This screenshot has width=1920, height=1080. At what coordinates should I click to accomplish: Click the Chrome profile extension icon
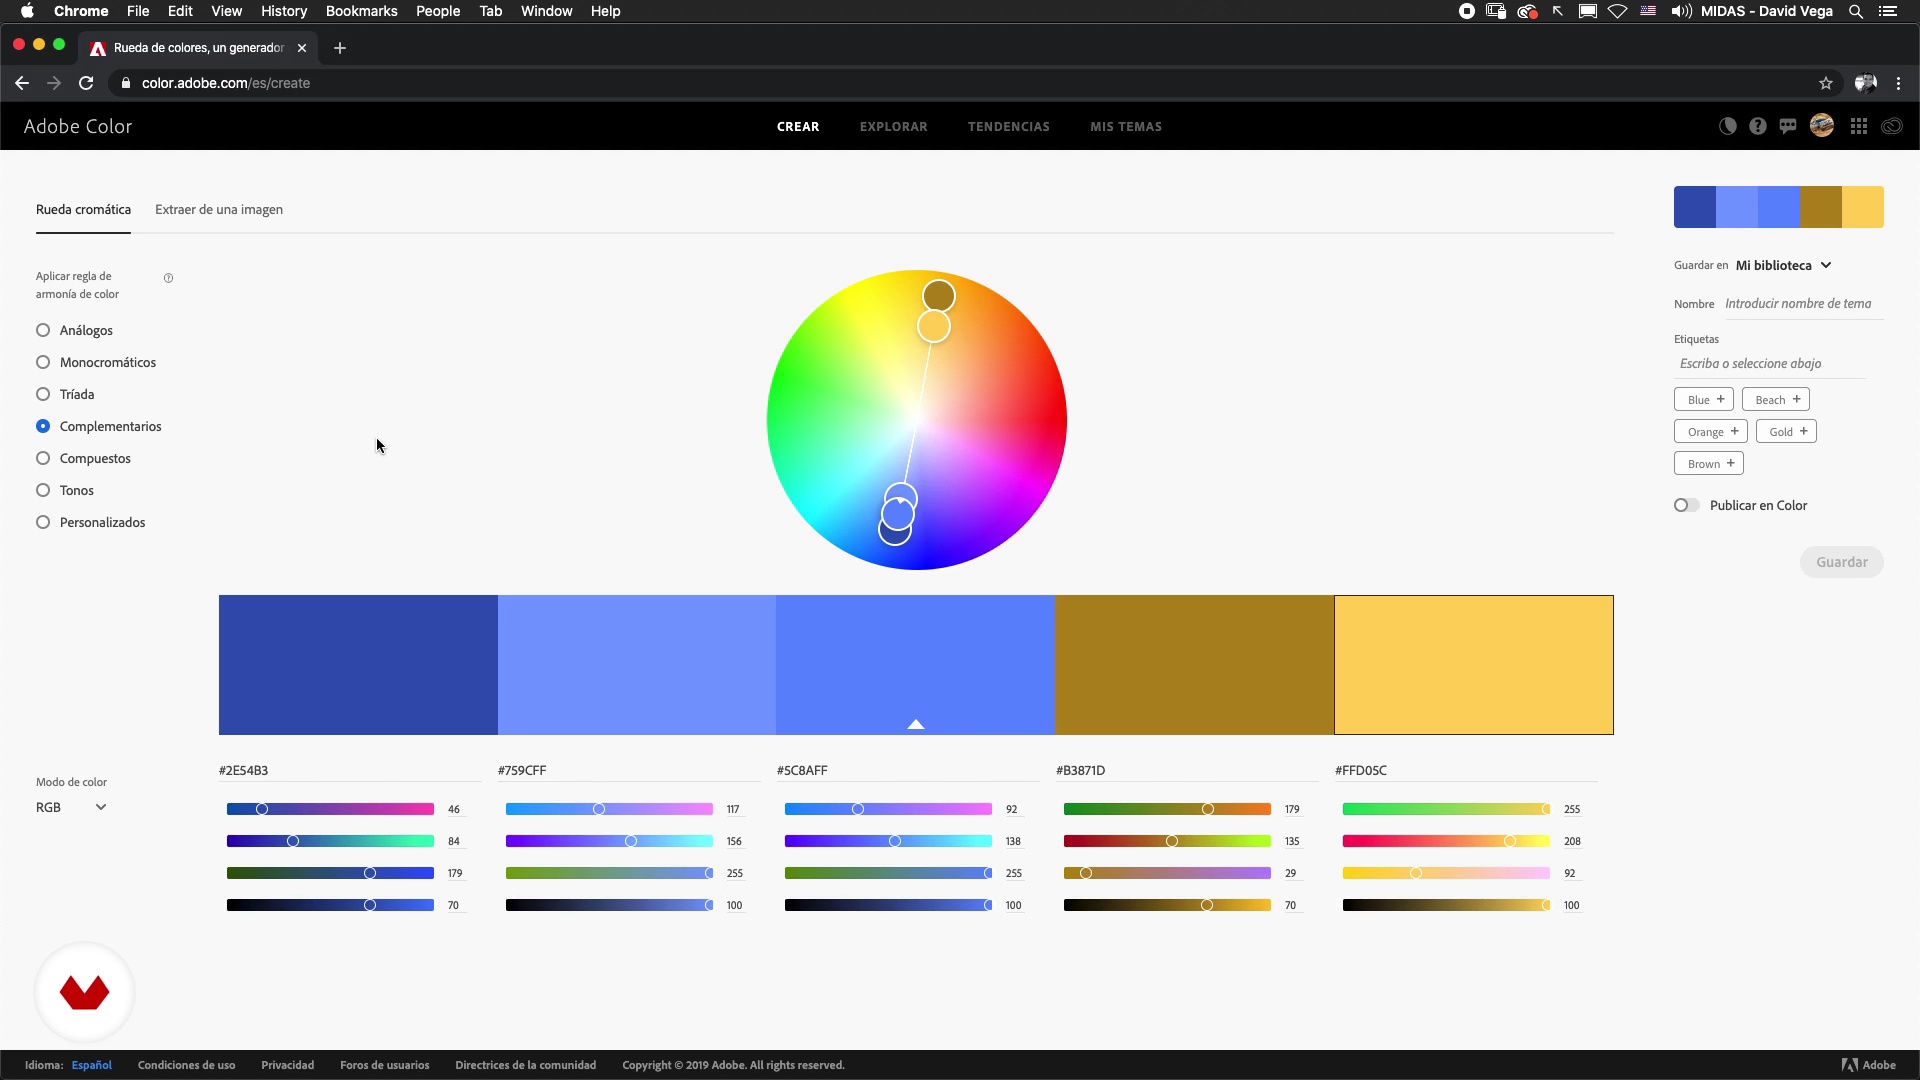click(1865, 83)
